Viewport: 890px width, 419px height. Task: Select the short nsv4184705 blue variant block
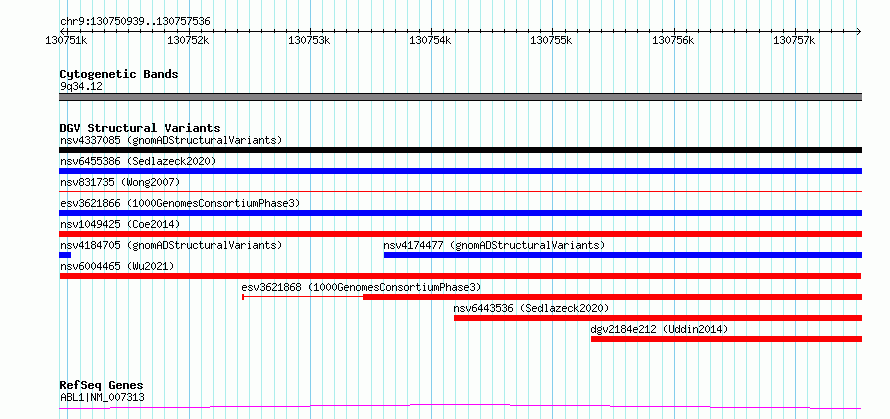pyautogui.click(x=65, y=255)
